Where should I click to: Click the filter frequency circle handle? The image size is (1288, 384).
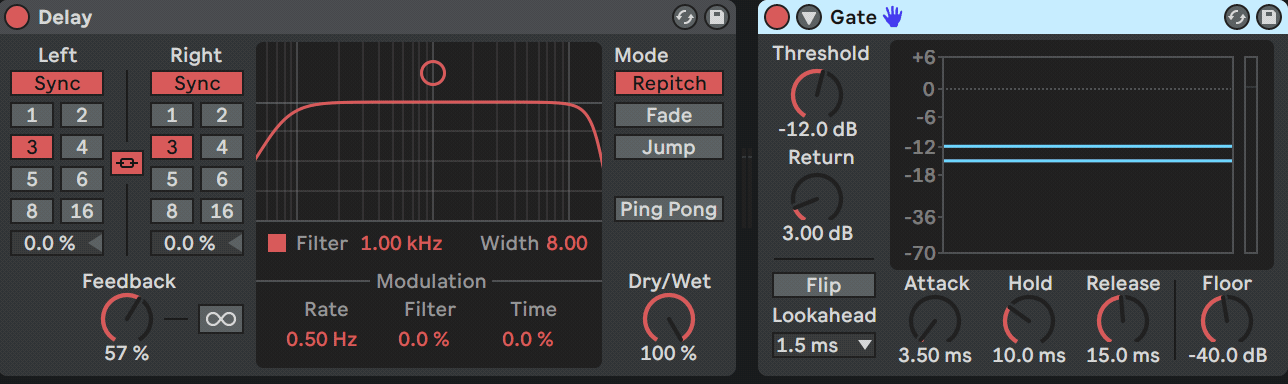[x=433, y=72]
